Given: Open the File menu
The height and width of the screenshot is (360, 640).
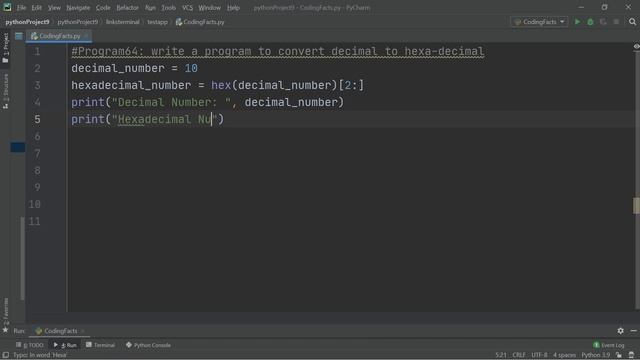Looking at the screenshot, I should [21, 7].
